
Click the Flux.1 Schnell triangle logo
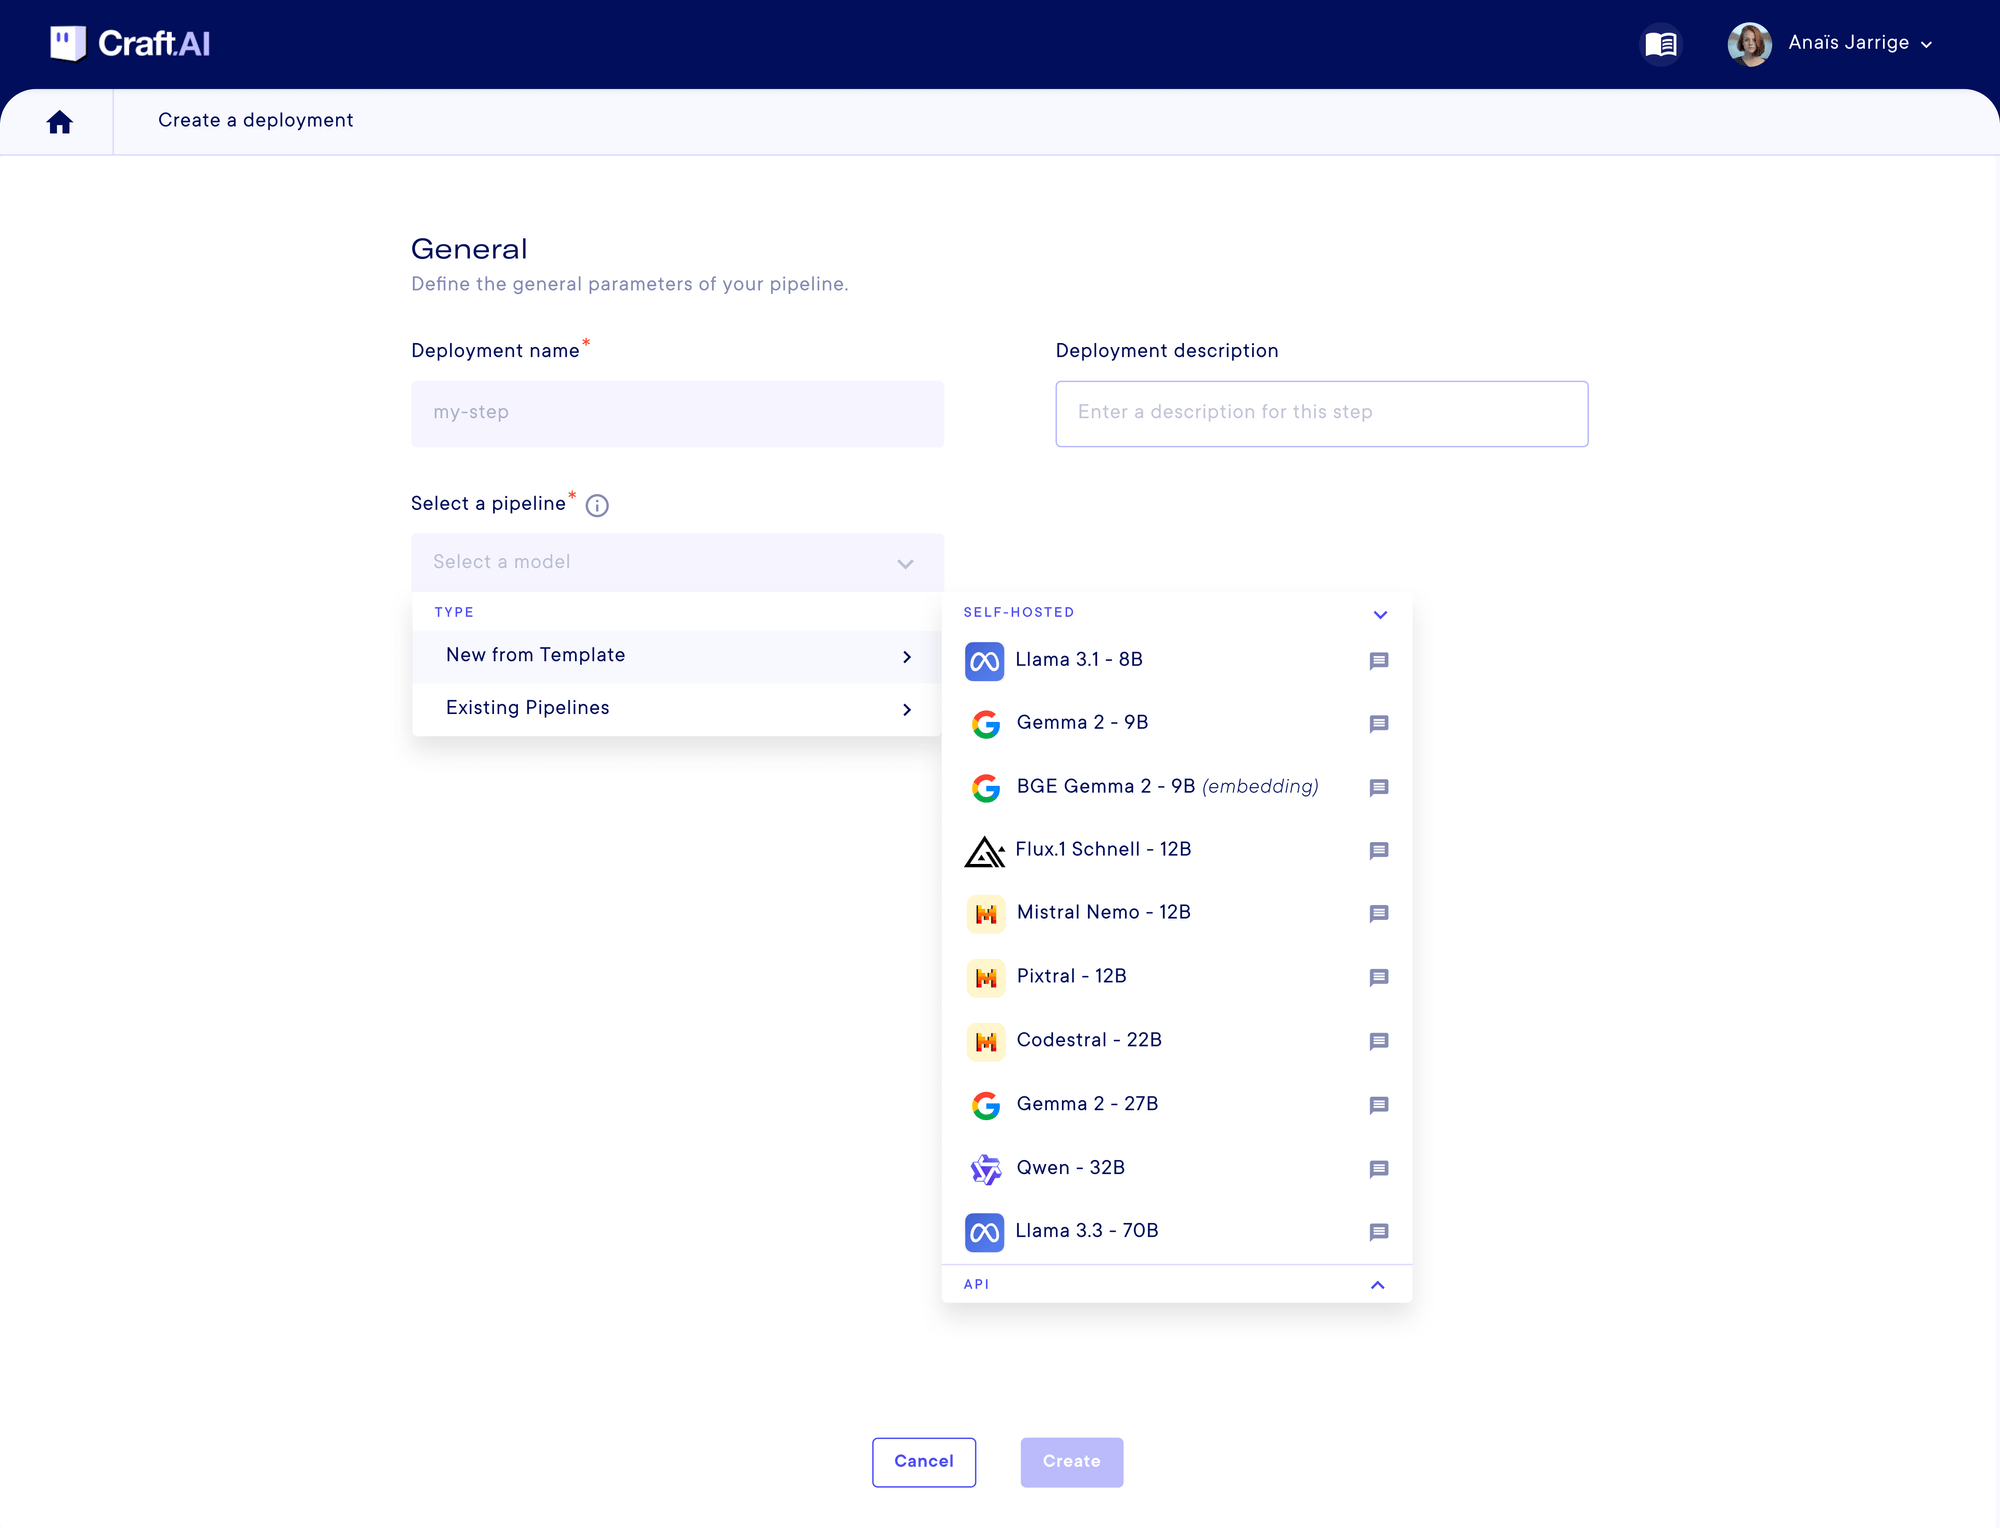pos(984,852)
